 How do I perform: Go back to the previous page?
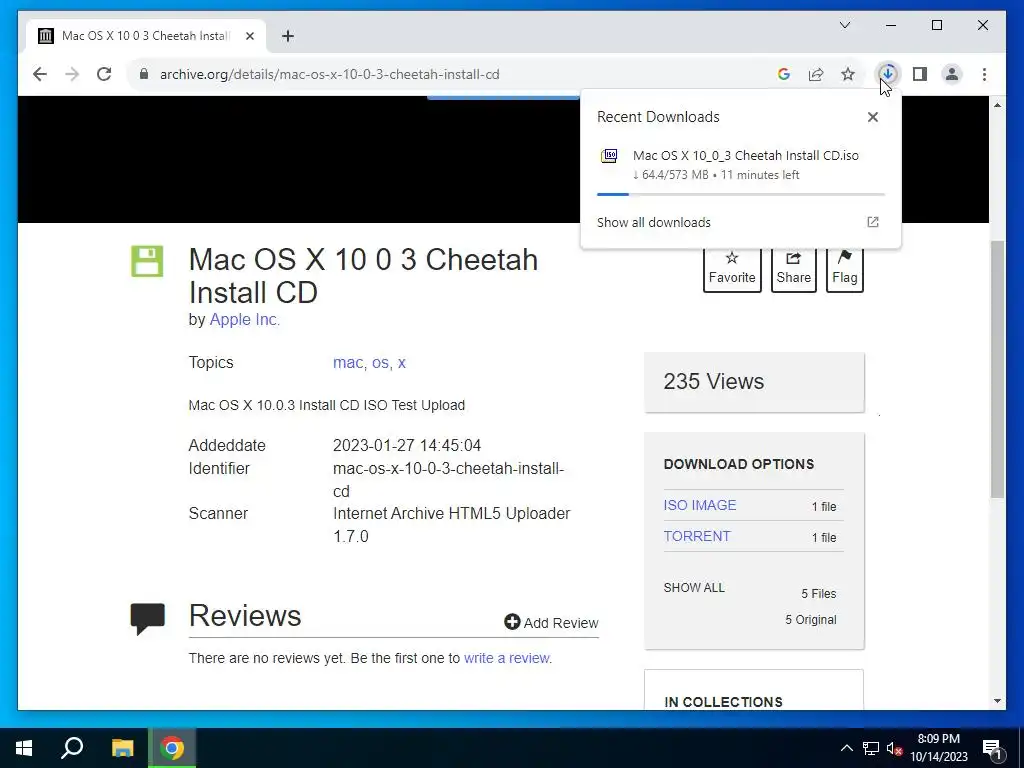pyautogui.click(x=40, y=74)
